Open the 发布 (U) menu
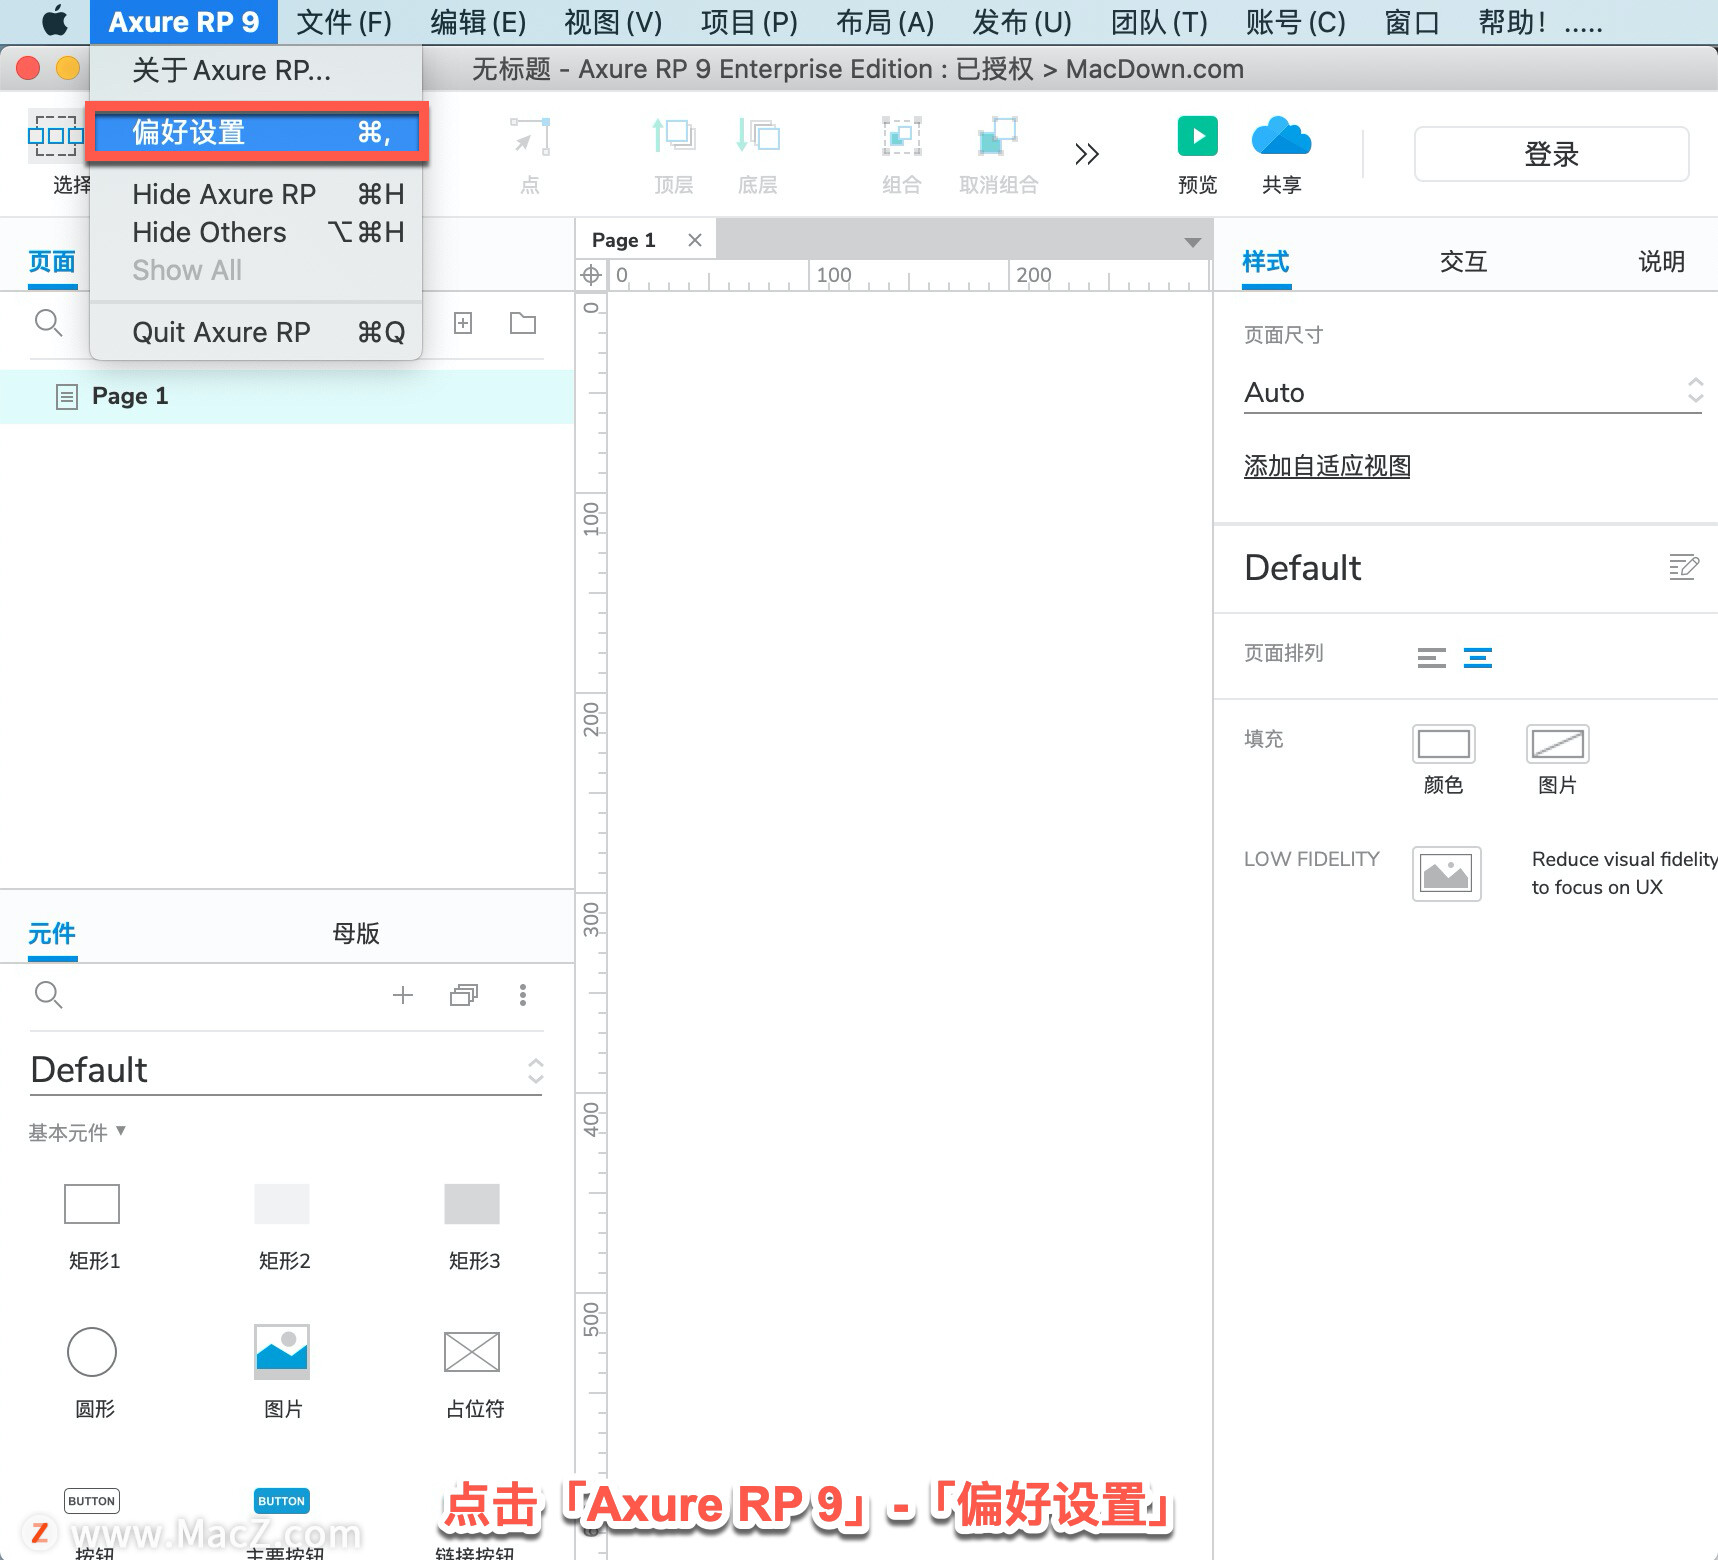 click(1022, 22)
